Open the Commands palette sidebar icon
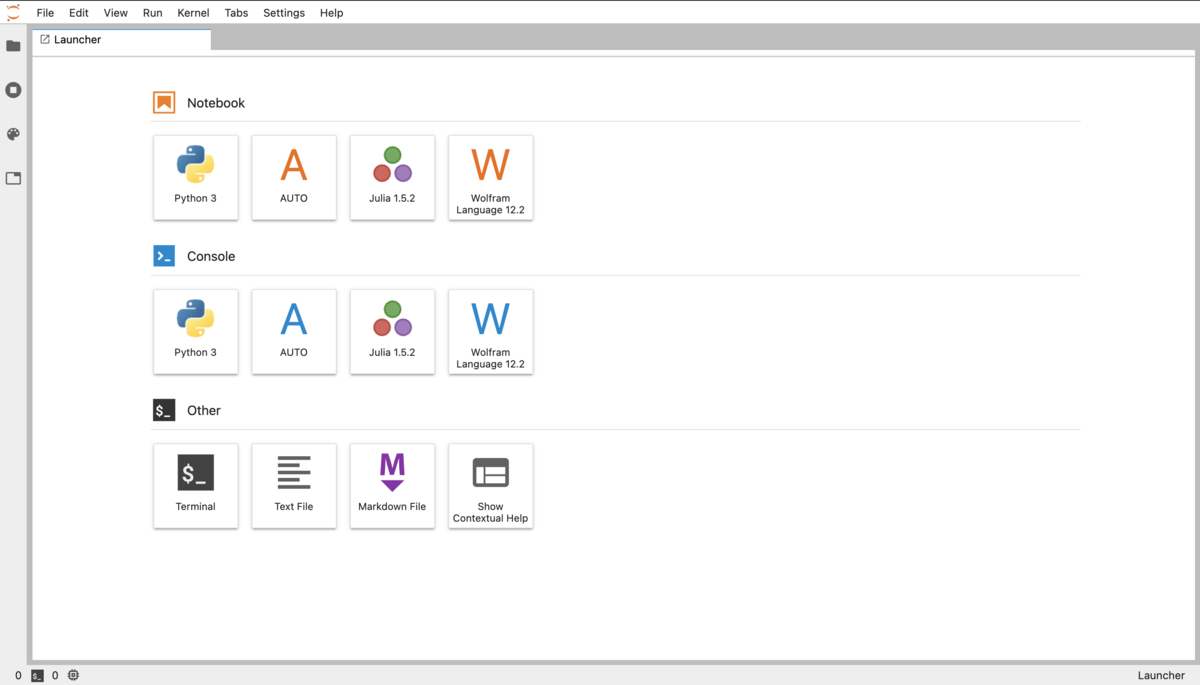 point(13,134)
